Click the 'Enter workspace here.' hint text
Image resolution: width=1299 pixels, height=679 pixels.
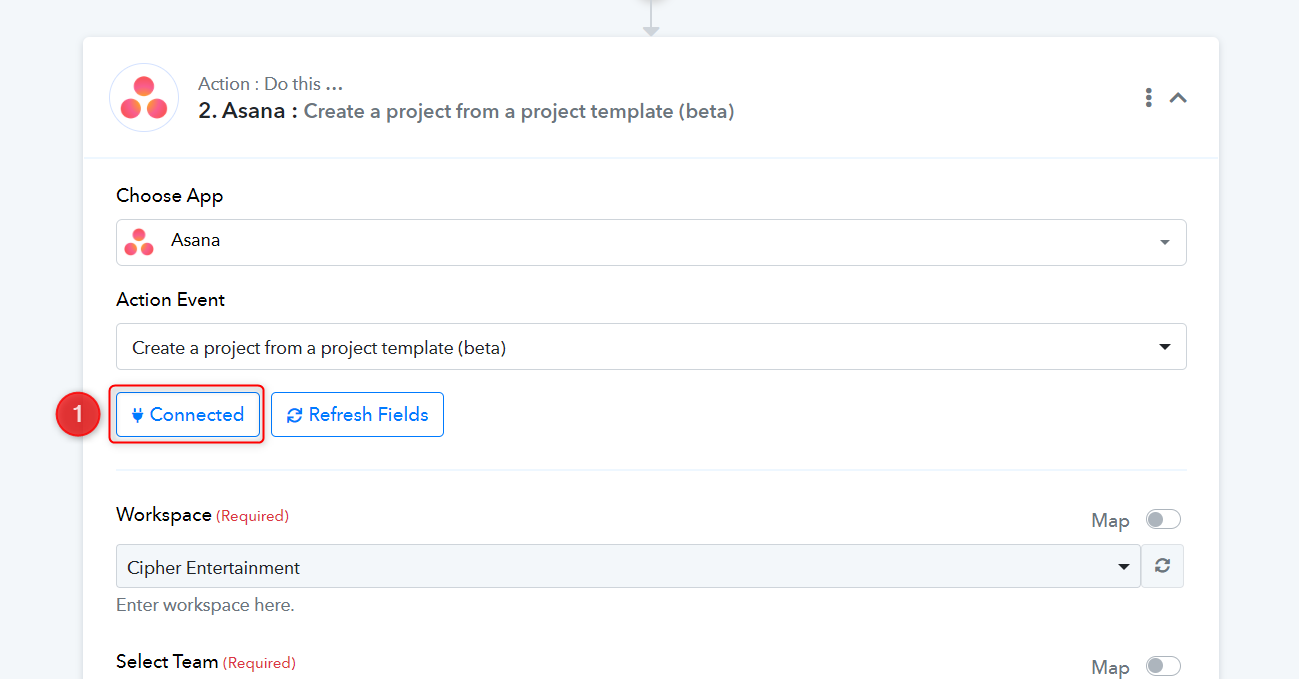205,605
